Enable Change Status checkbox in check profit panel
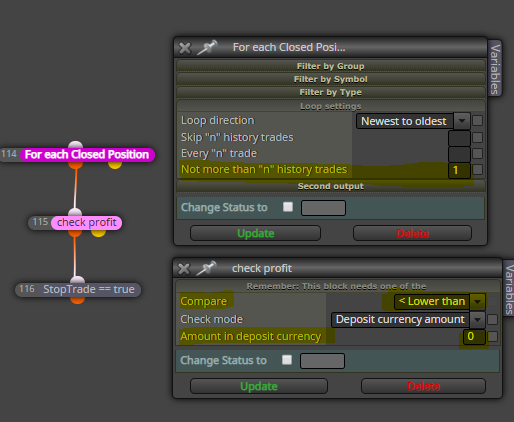Viewport: 514px width, 422px height. [287, 360]
